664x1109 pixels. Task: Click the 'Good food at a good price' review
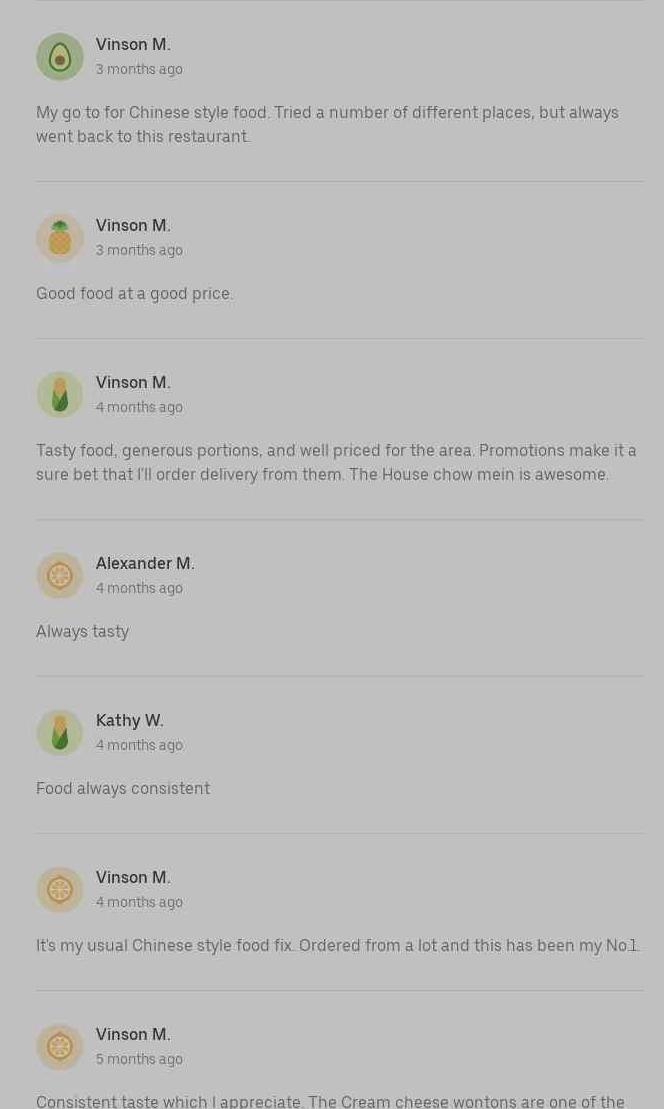[134, 293]
